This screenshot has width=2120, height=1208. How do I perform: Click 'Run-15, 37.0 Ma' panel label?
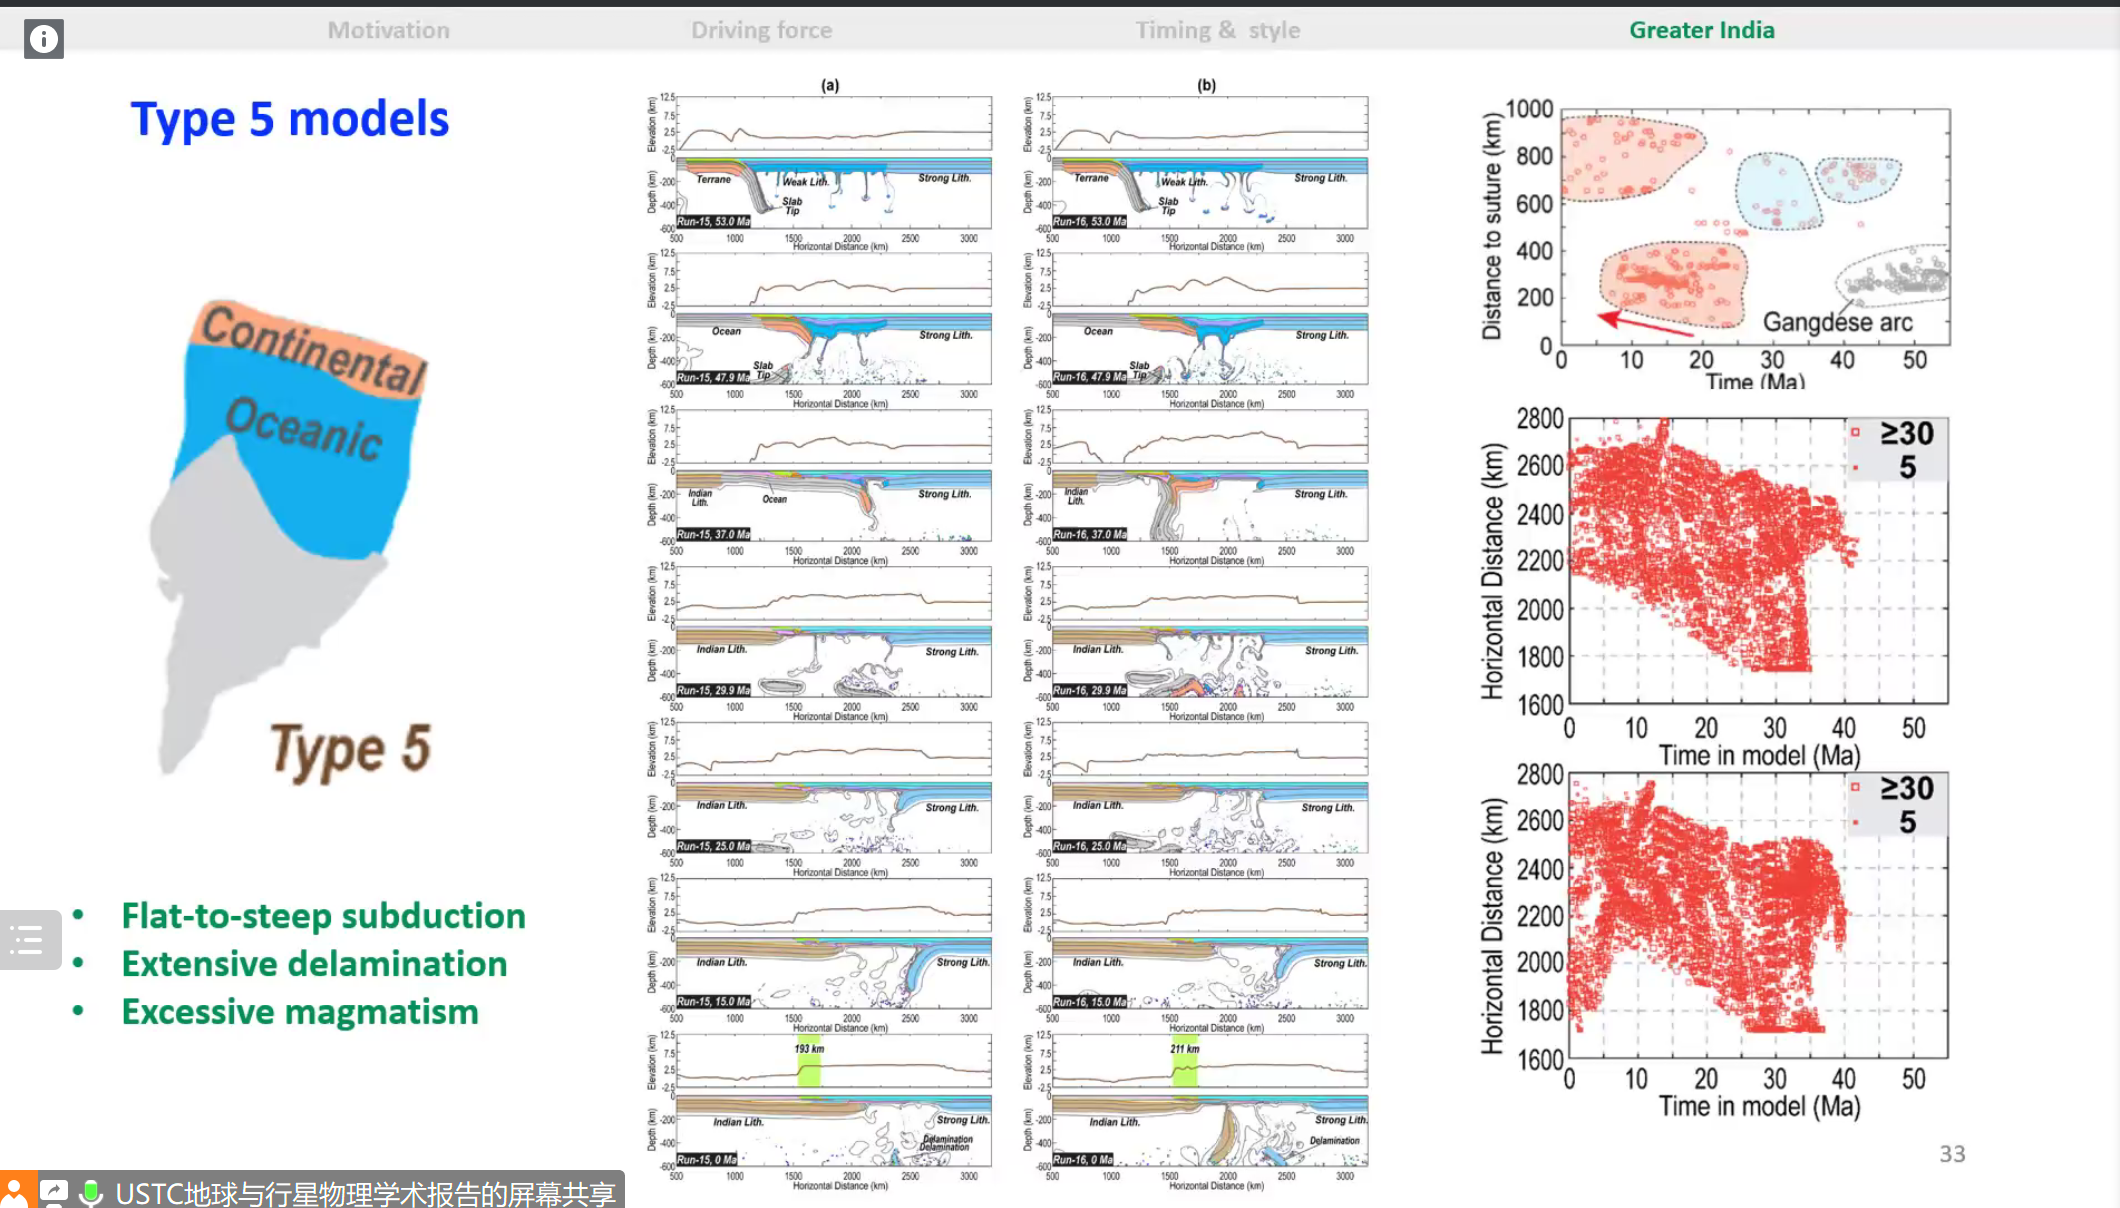pyautogui.click(x=713, y=535)
